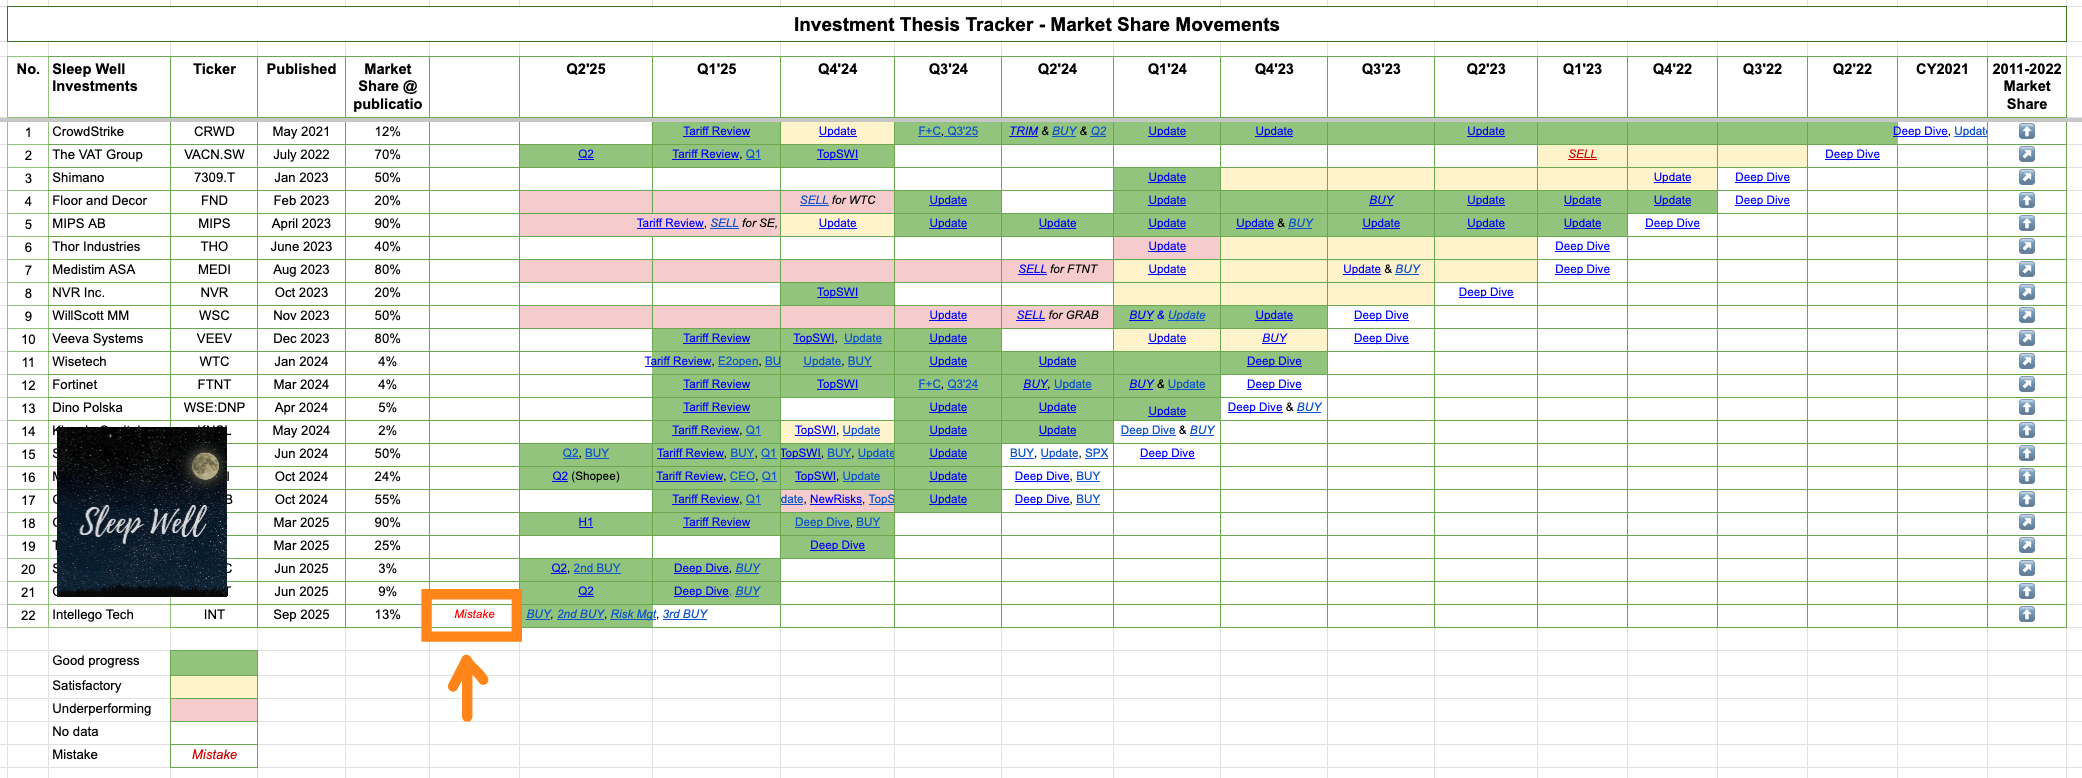Screen dimensions: 2082x778
Task: Click the arrow icon in row number 20
Action: [x=2026, y=568]
